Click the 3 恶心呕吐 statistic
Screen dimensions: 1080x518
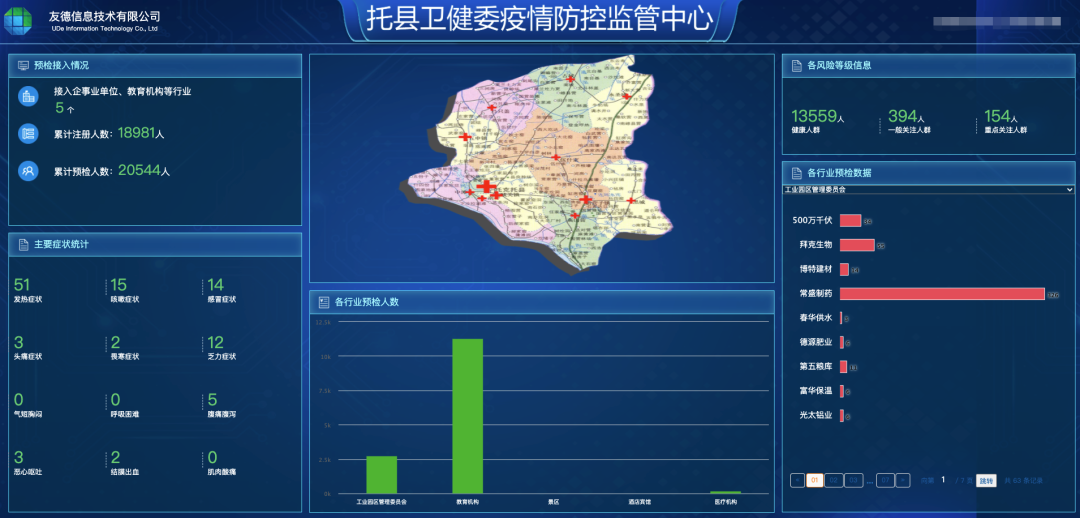pos(28,464)
